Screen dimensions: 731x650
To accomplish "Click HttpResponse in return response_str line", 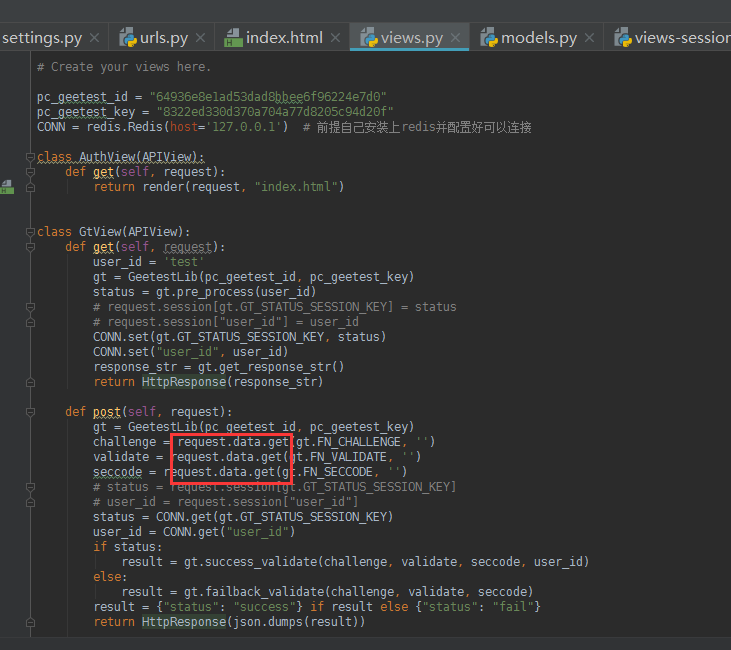I will 184,382.
